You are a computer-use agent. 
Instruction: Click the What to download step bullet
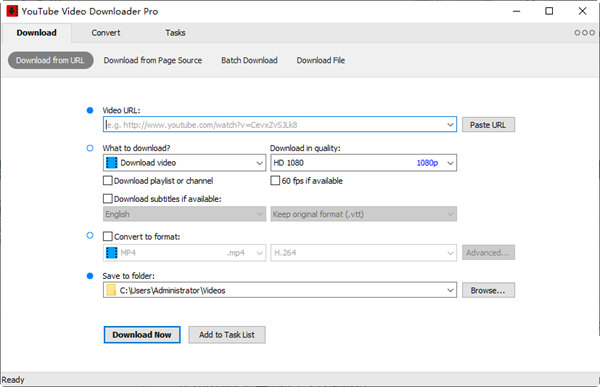90,148
